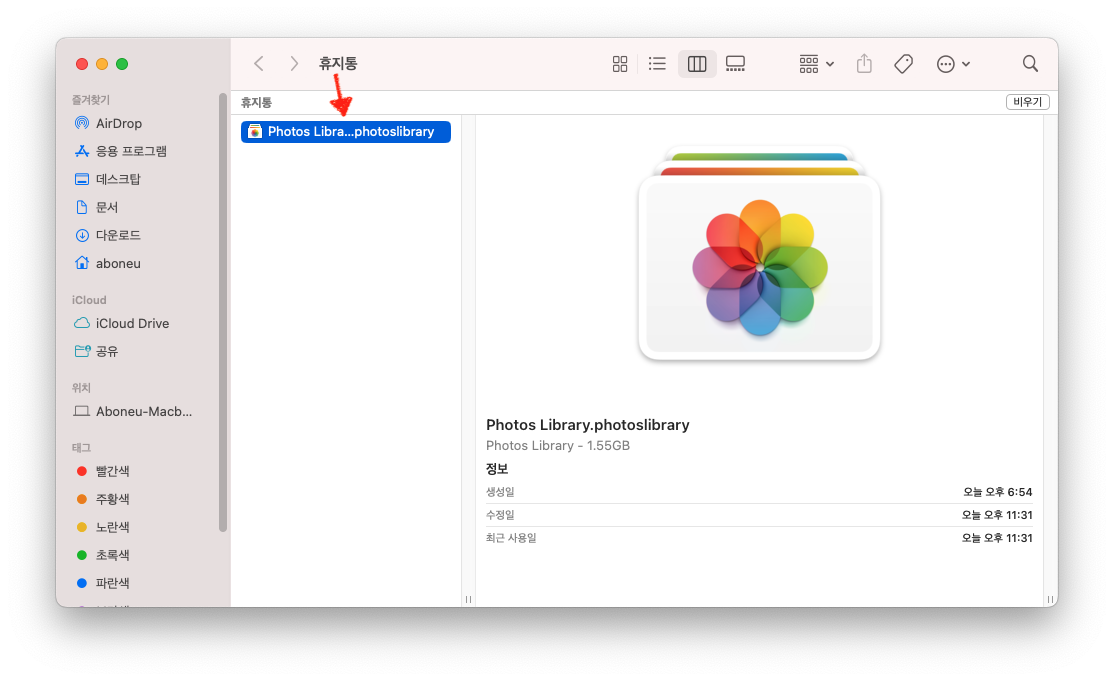Click the 휴지통 path bar label

[x=256, y=102]
